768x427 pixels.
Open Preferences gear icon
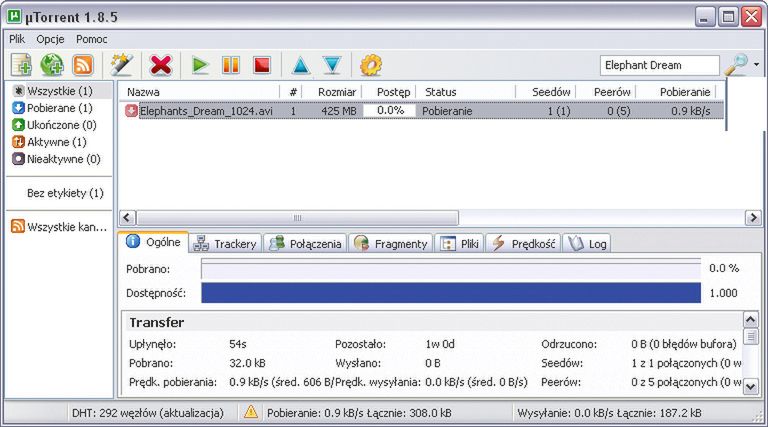pos(371,65)
